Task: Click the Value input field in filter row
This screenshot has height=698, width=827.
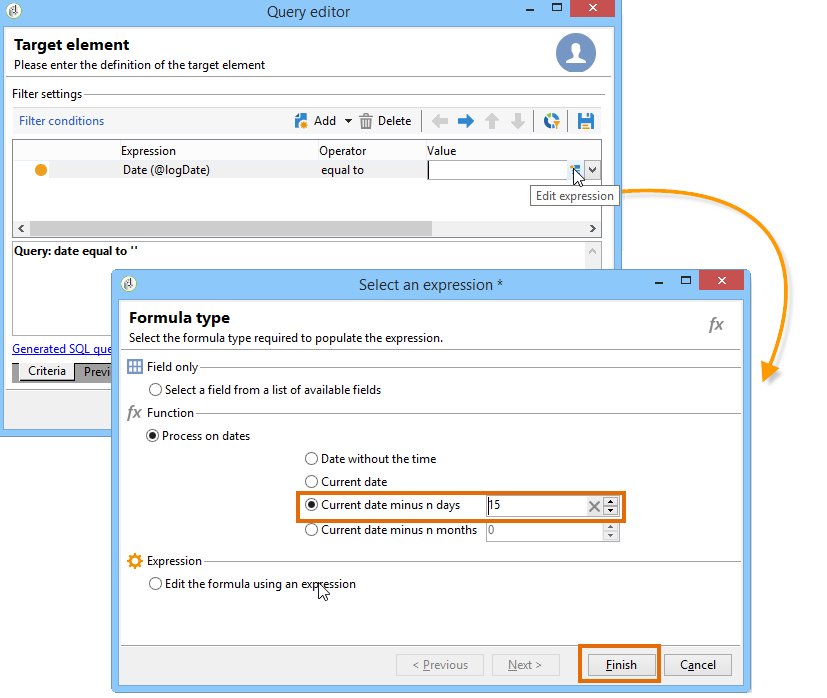Action: [497, 170]
